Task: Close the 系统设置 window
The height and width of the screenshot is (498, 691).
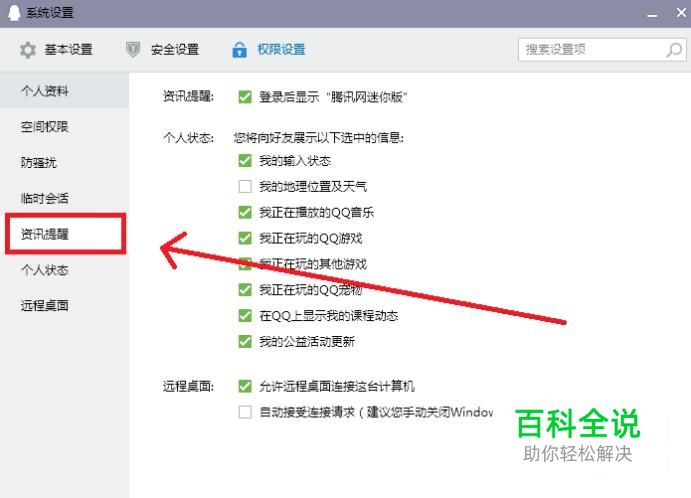Action: click(681, 13)
